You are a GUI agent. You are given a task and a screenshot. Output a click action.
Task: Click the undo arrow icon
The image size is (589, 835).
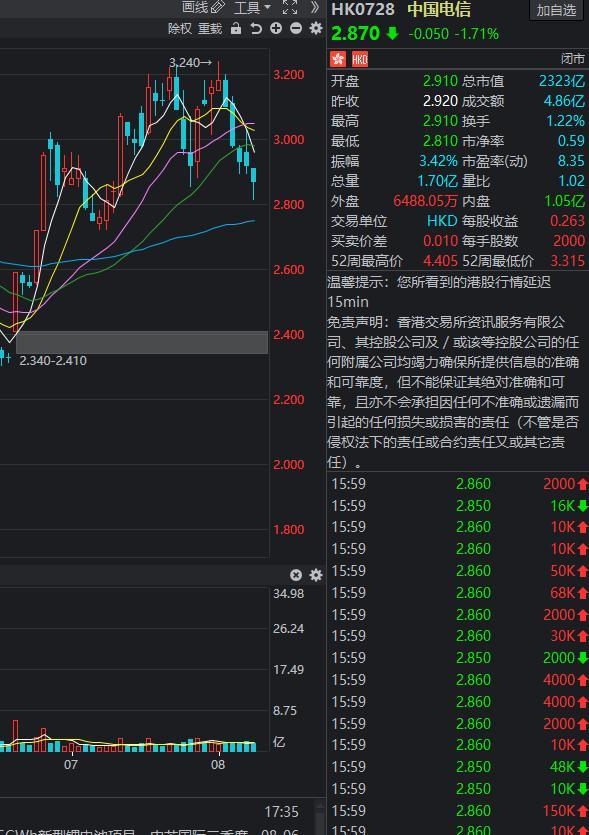(256, 29)
